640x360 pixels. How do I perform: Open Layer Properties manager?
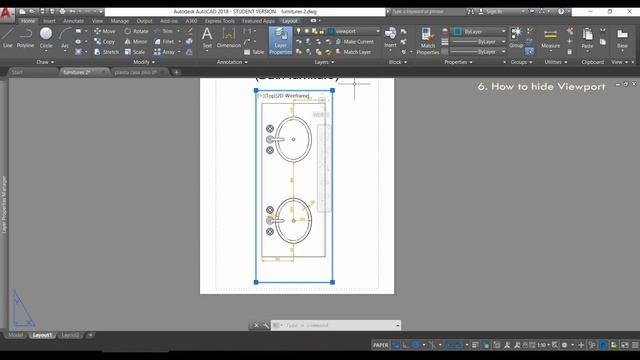pos(280,41)
